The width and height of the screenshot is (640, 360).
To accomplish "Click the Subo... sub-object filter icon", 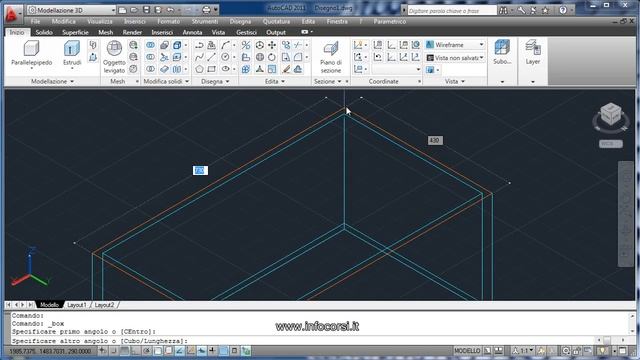I will coord(502,47).
